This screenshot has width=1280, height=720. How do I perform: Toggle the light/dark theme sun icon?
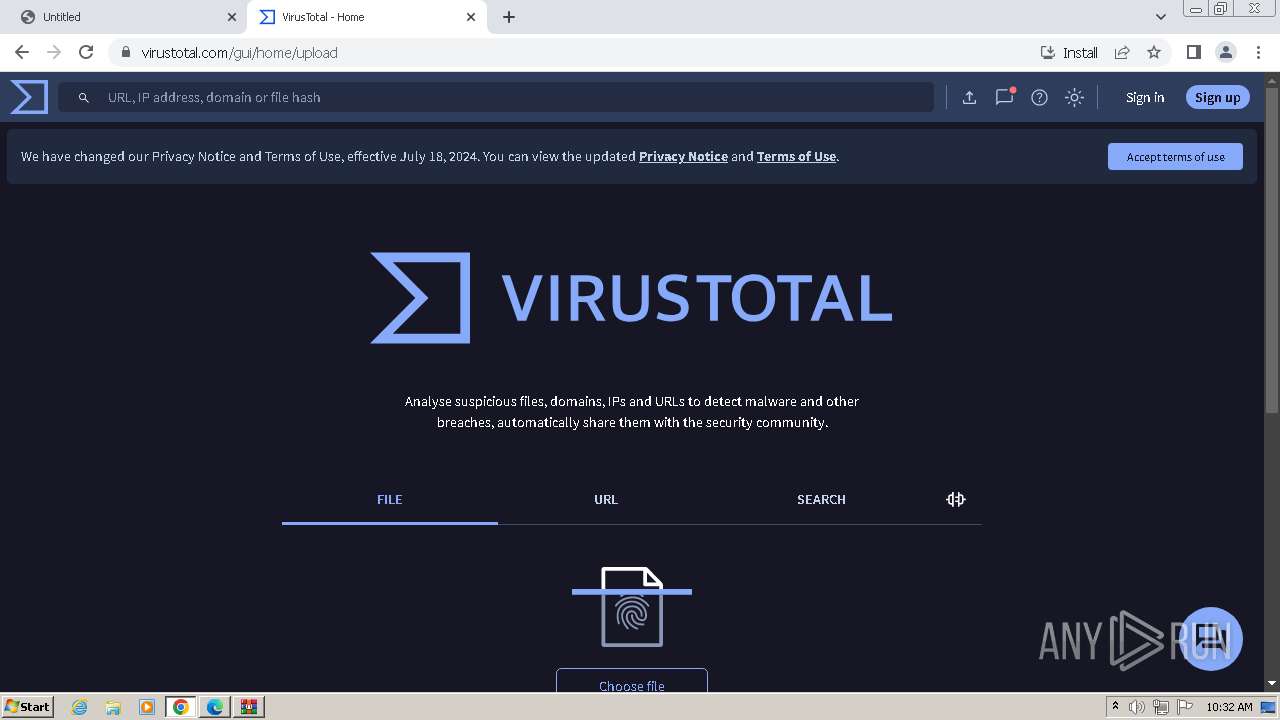coord(1074,97)
